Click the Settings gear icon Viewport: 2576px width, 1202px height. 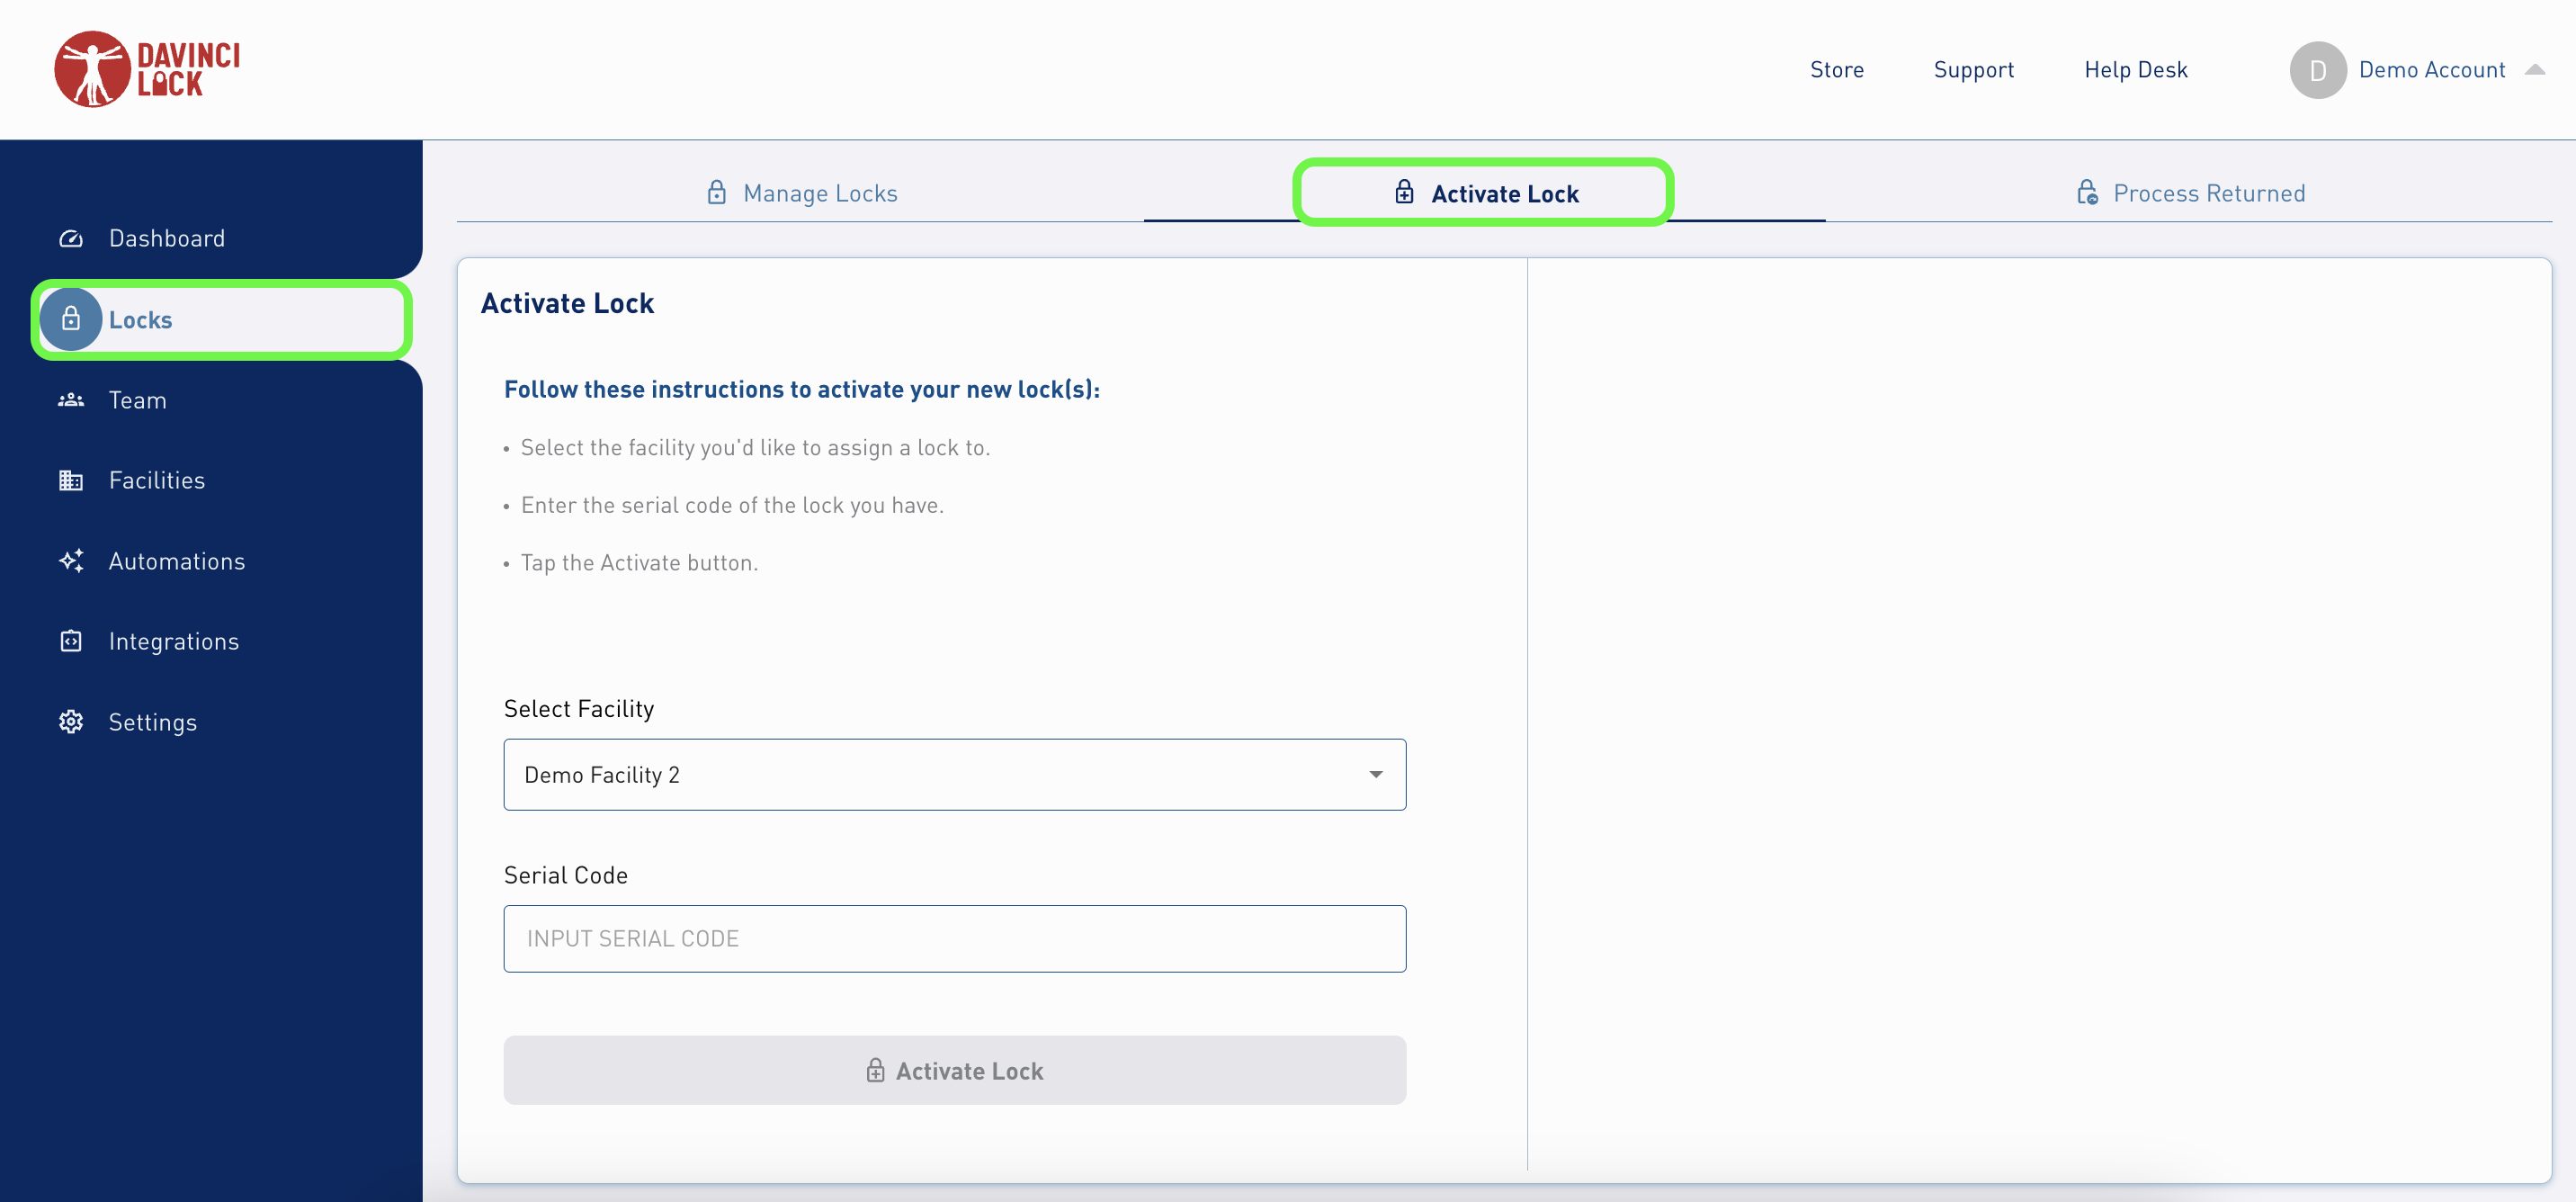(71, 722)
